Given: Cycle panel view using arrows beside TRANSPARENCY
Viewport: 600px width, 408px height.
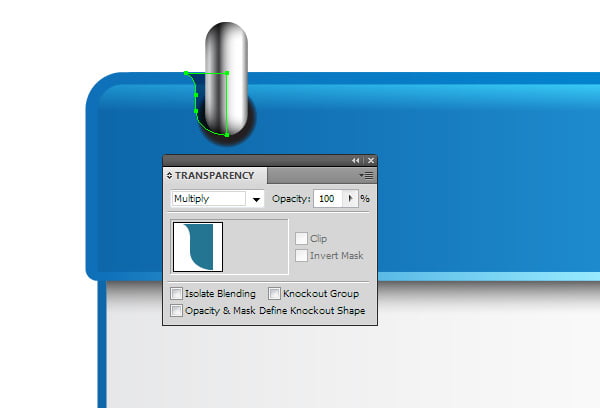Looking at the screenshot, I should [169, 176].
